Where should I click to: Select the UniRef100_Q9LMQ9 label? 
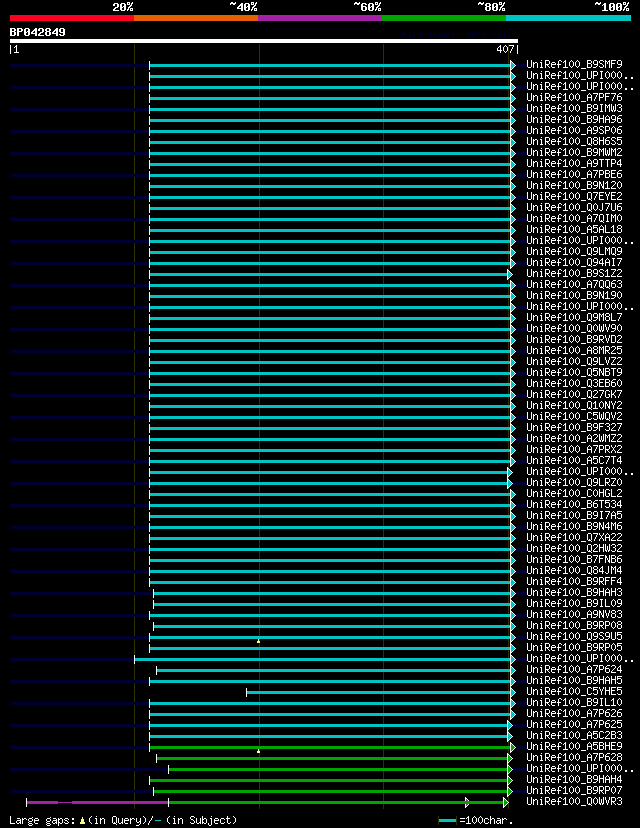click(574, 251)
